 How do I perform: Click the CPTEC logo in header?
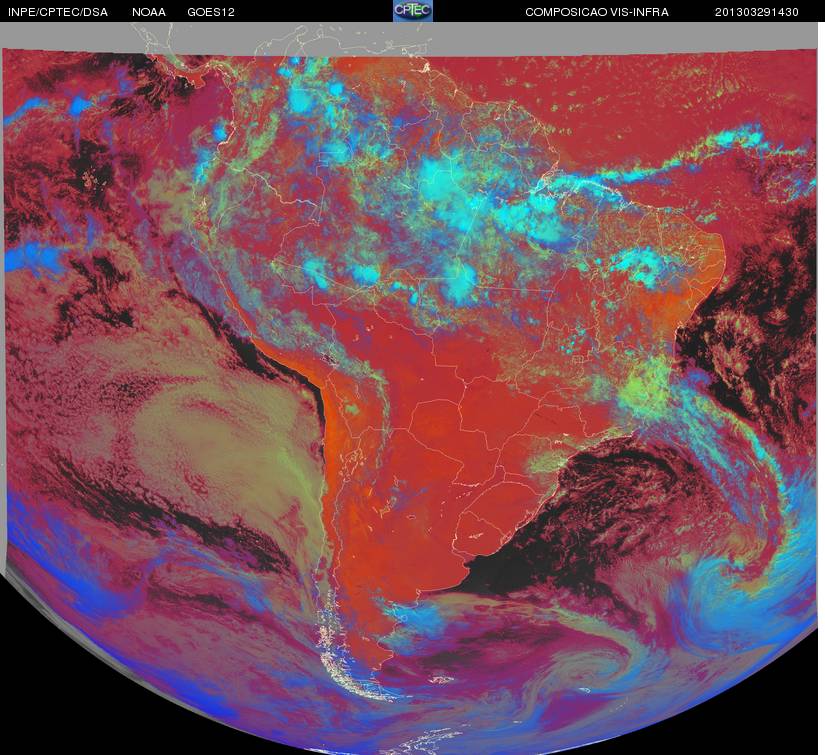[x=413, y=11]
